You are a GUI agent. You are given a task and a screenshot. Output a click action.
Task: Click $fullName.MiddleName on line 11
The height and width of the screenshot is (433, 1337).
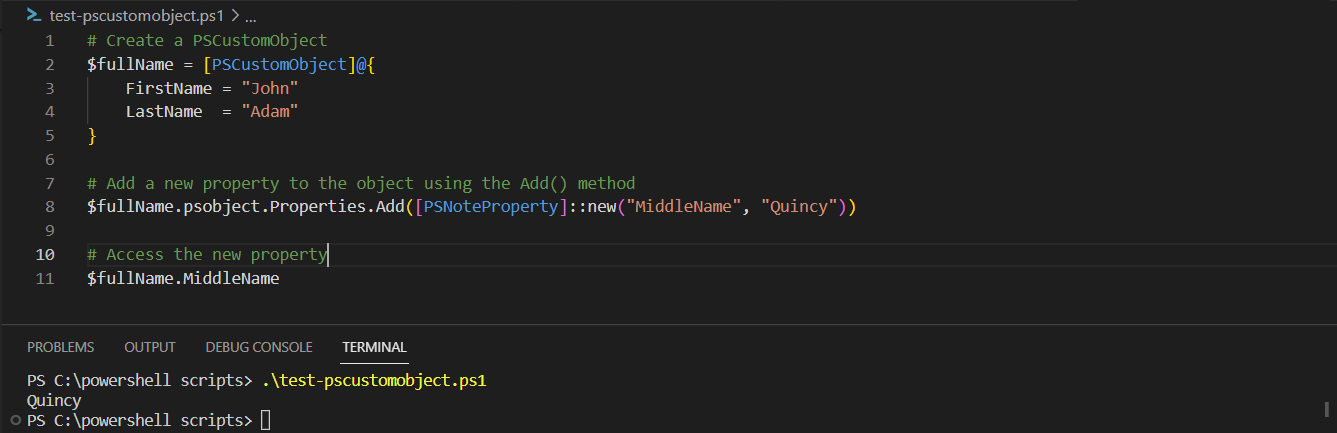click(183, 279)
